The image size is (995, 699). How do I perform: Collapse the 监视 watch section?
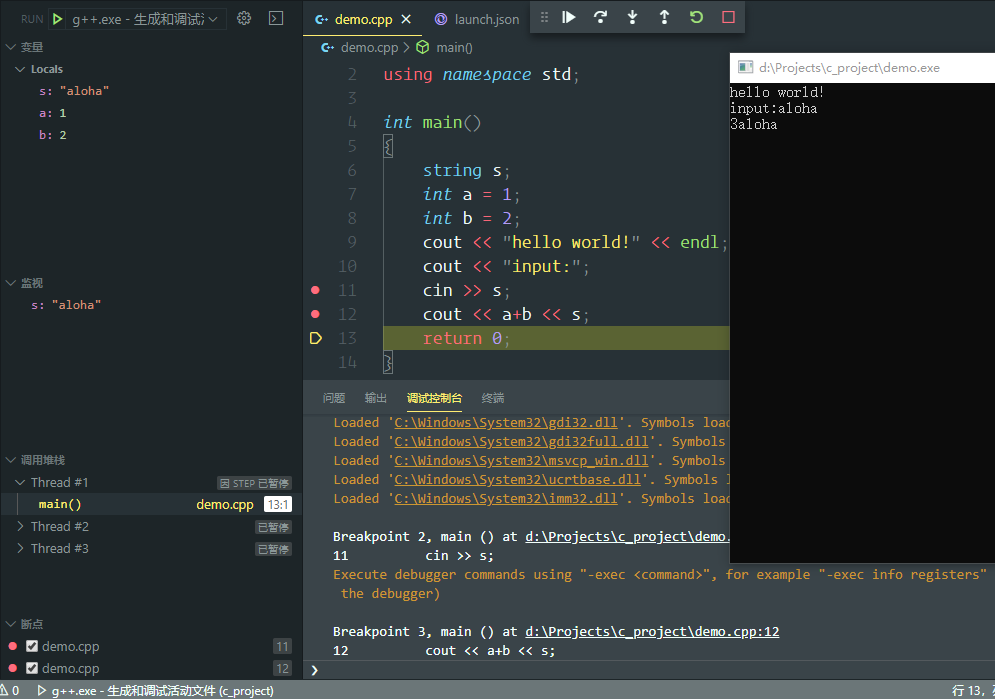[11, 283]
